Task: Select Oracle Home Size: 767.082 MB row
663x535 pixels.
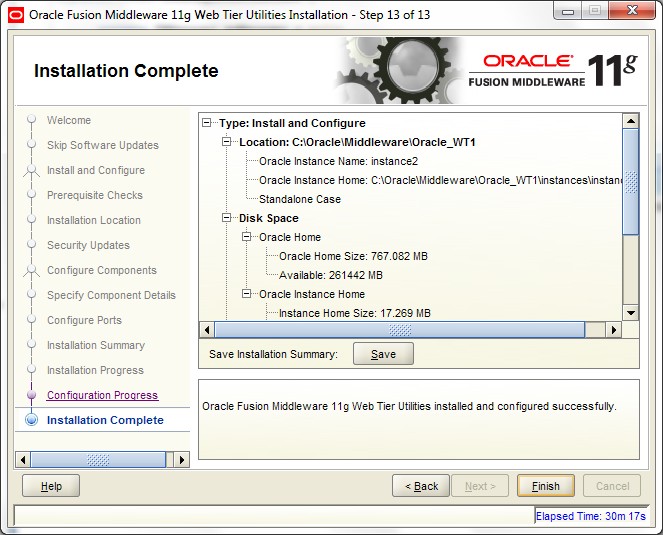Action: point(353,256)
